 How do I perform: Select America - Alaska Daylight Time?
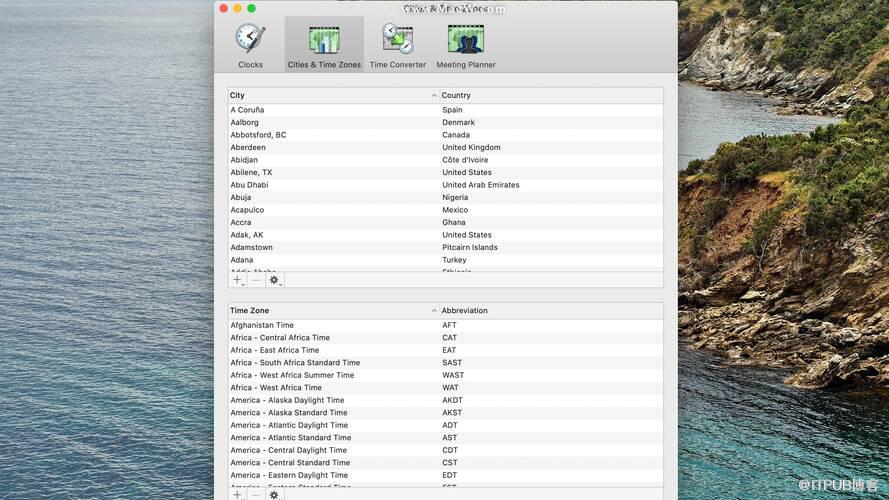(x=446, y=400)
